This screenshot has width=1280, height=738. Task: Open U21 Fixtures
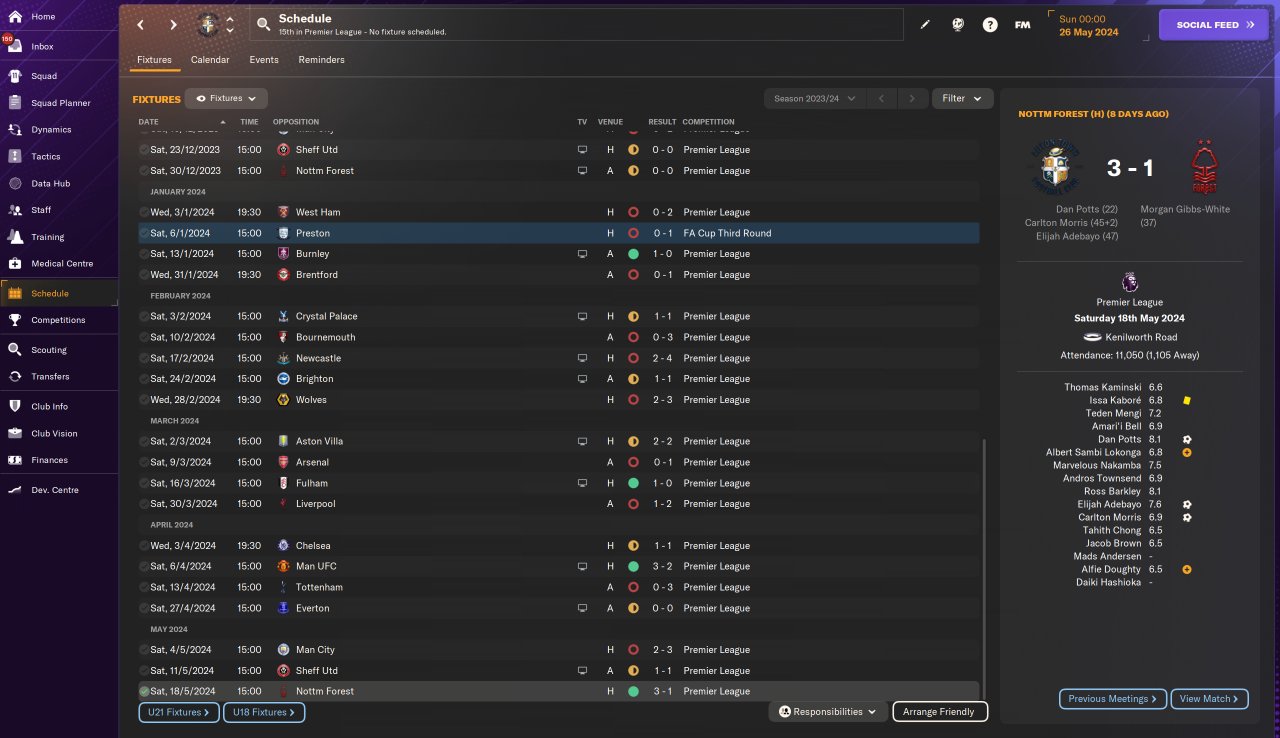point(180,713)
